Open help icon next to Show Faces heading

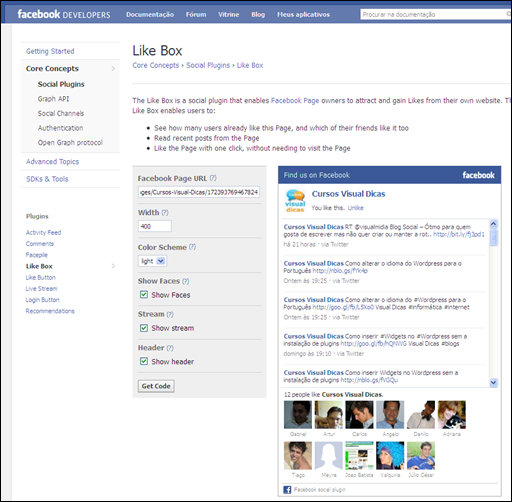[186, 281]
